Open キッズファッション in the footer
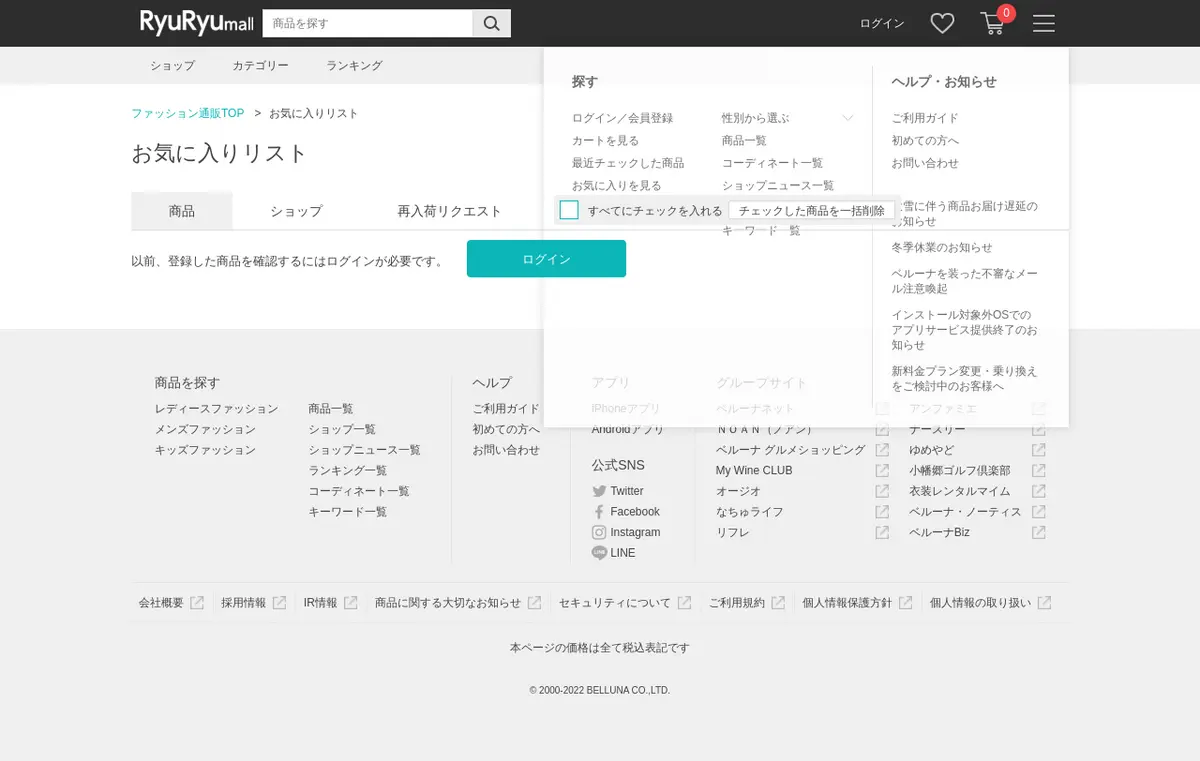This screenshot has width=1200, height=761. click(x=205, y=450)
